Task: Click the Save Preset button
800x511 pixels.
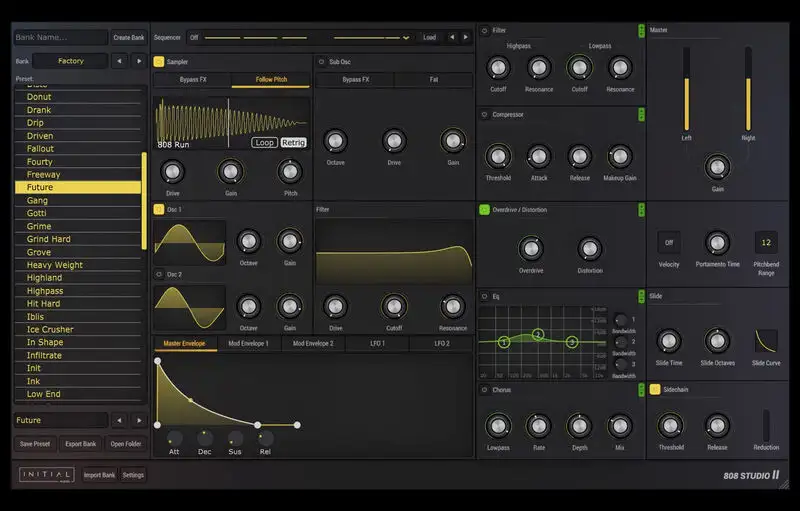Action: click(x=35, y=444)
